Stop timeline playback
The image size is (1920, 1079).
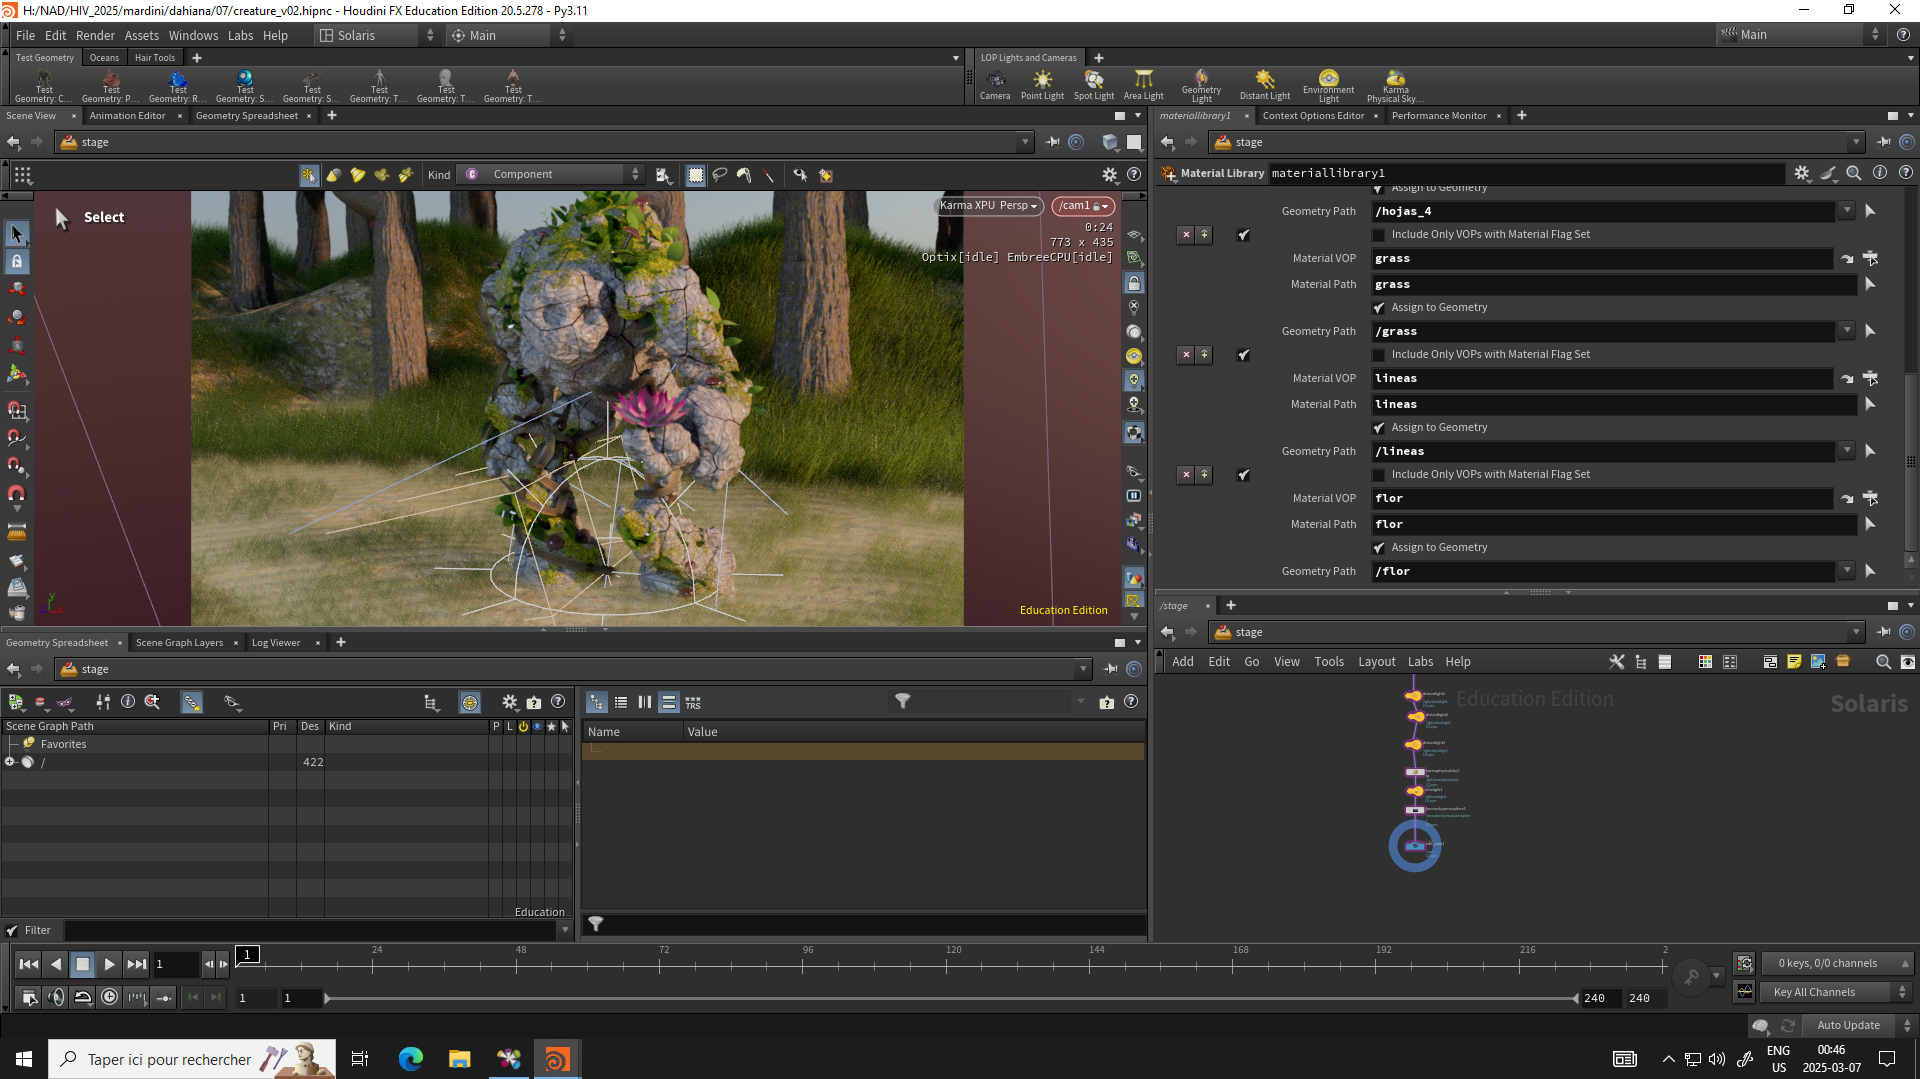pos(83,965)
